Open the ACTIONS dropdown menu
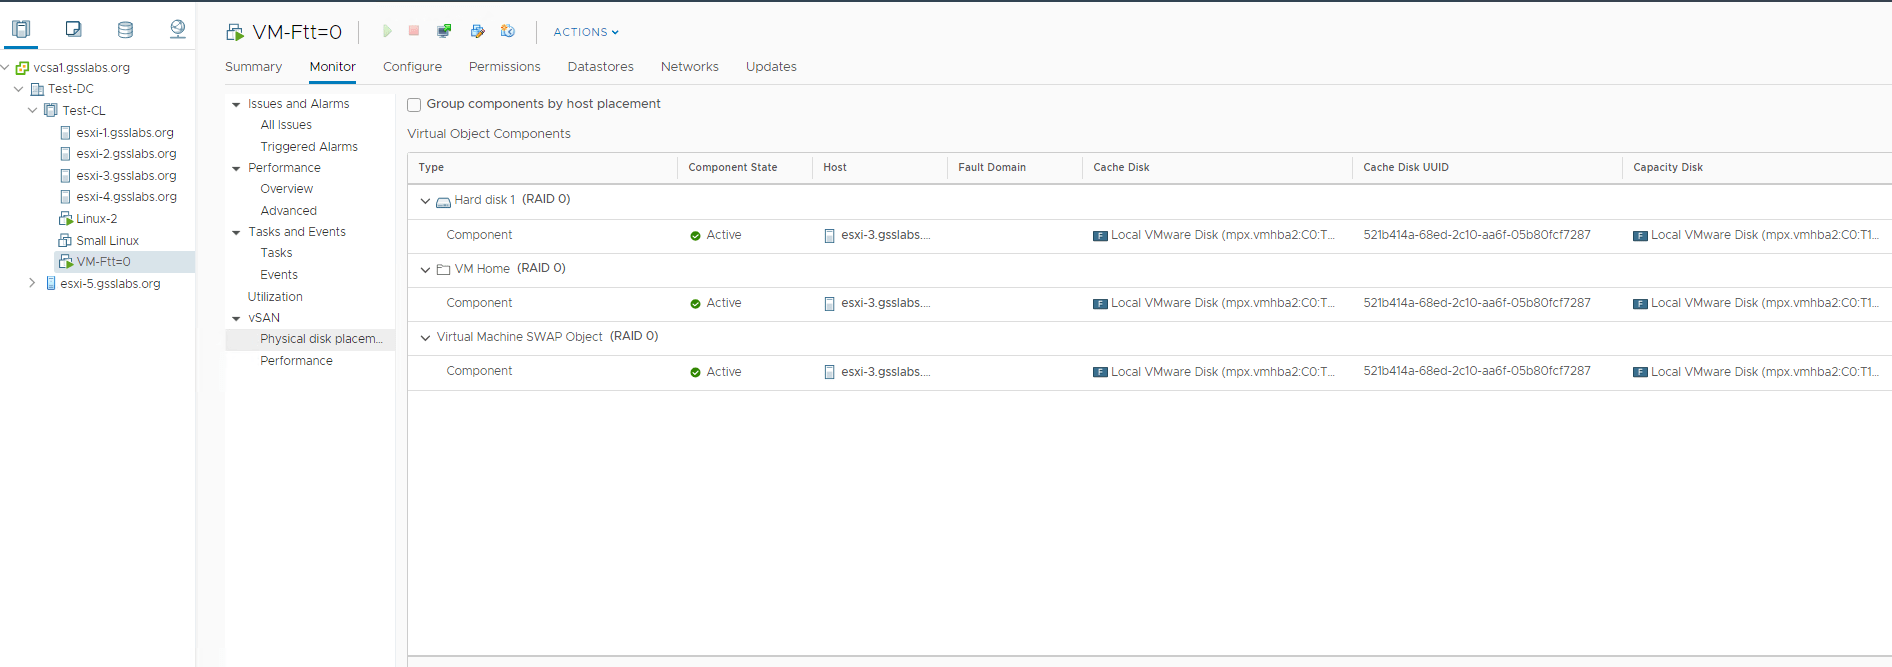Viewport: 1892px width, 667px height. coord(586,32)
